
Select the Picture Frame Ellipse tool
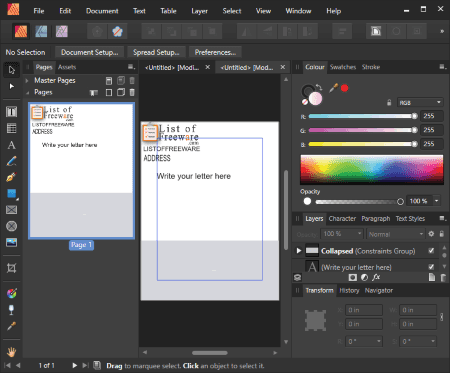click(12, 226)
